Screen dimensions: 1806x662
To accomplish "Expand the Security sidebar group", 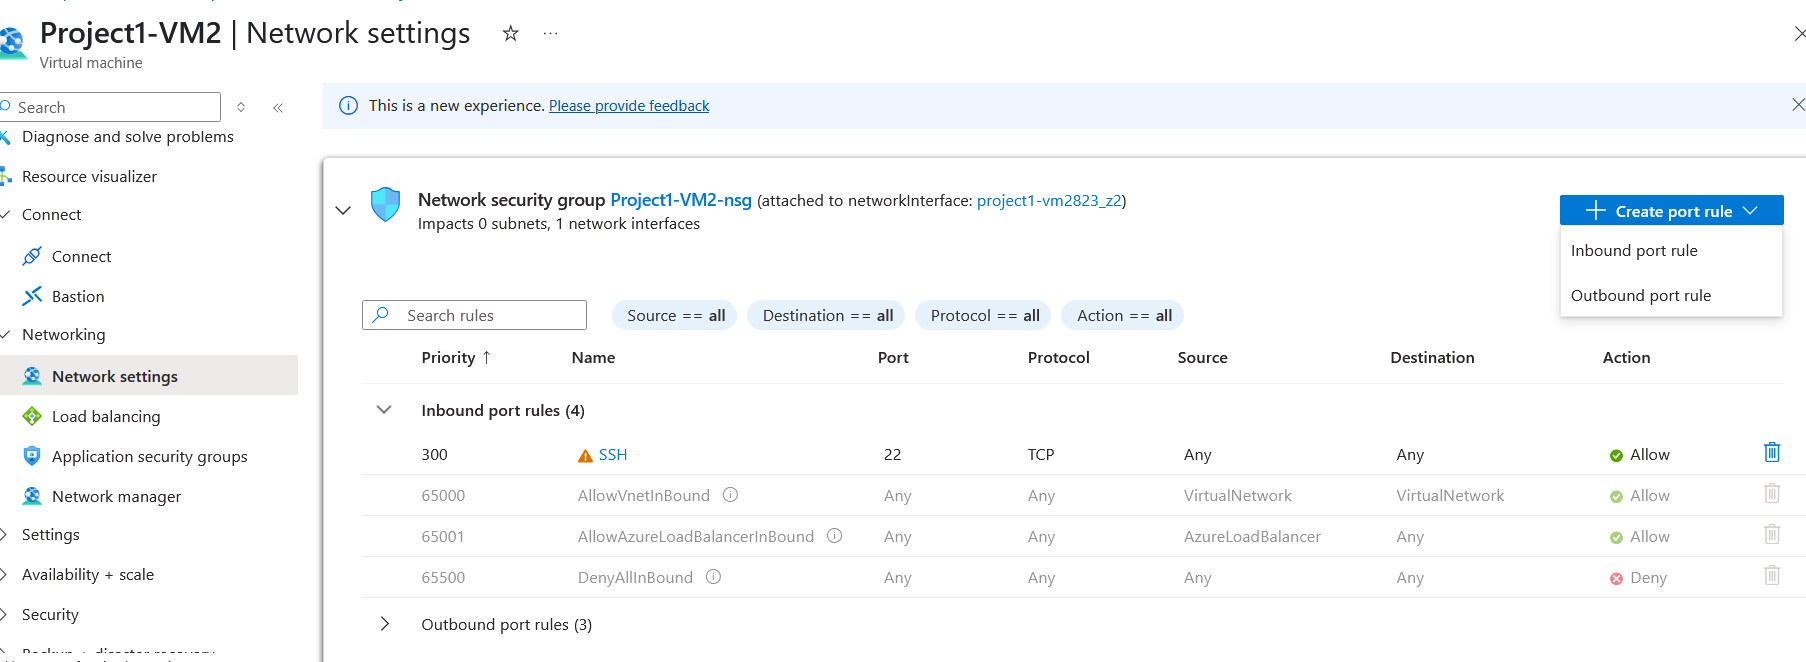I will (x=4, y=615).
